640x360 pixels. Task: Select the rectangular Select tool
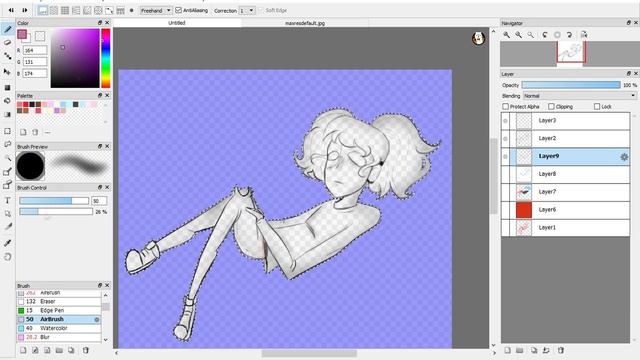coord(7,131)
